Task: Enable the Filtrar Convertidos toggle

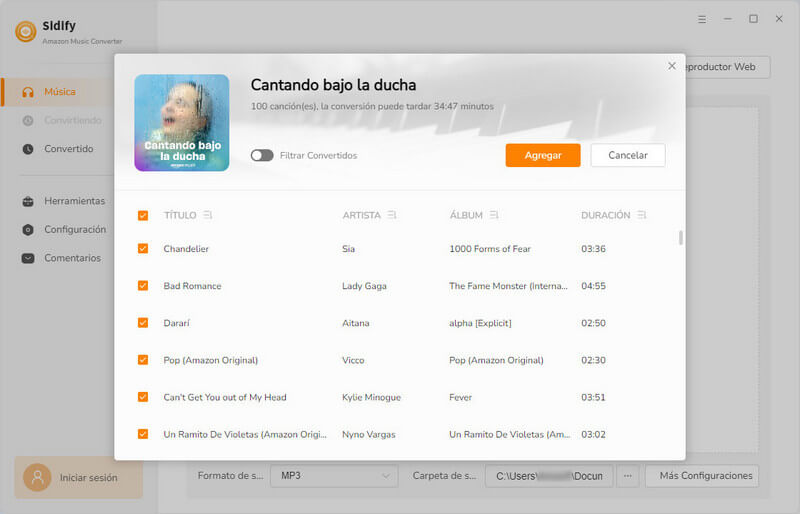Action: (x=262, y=155)
